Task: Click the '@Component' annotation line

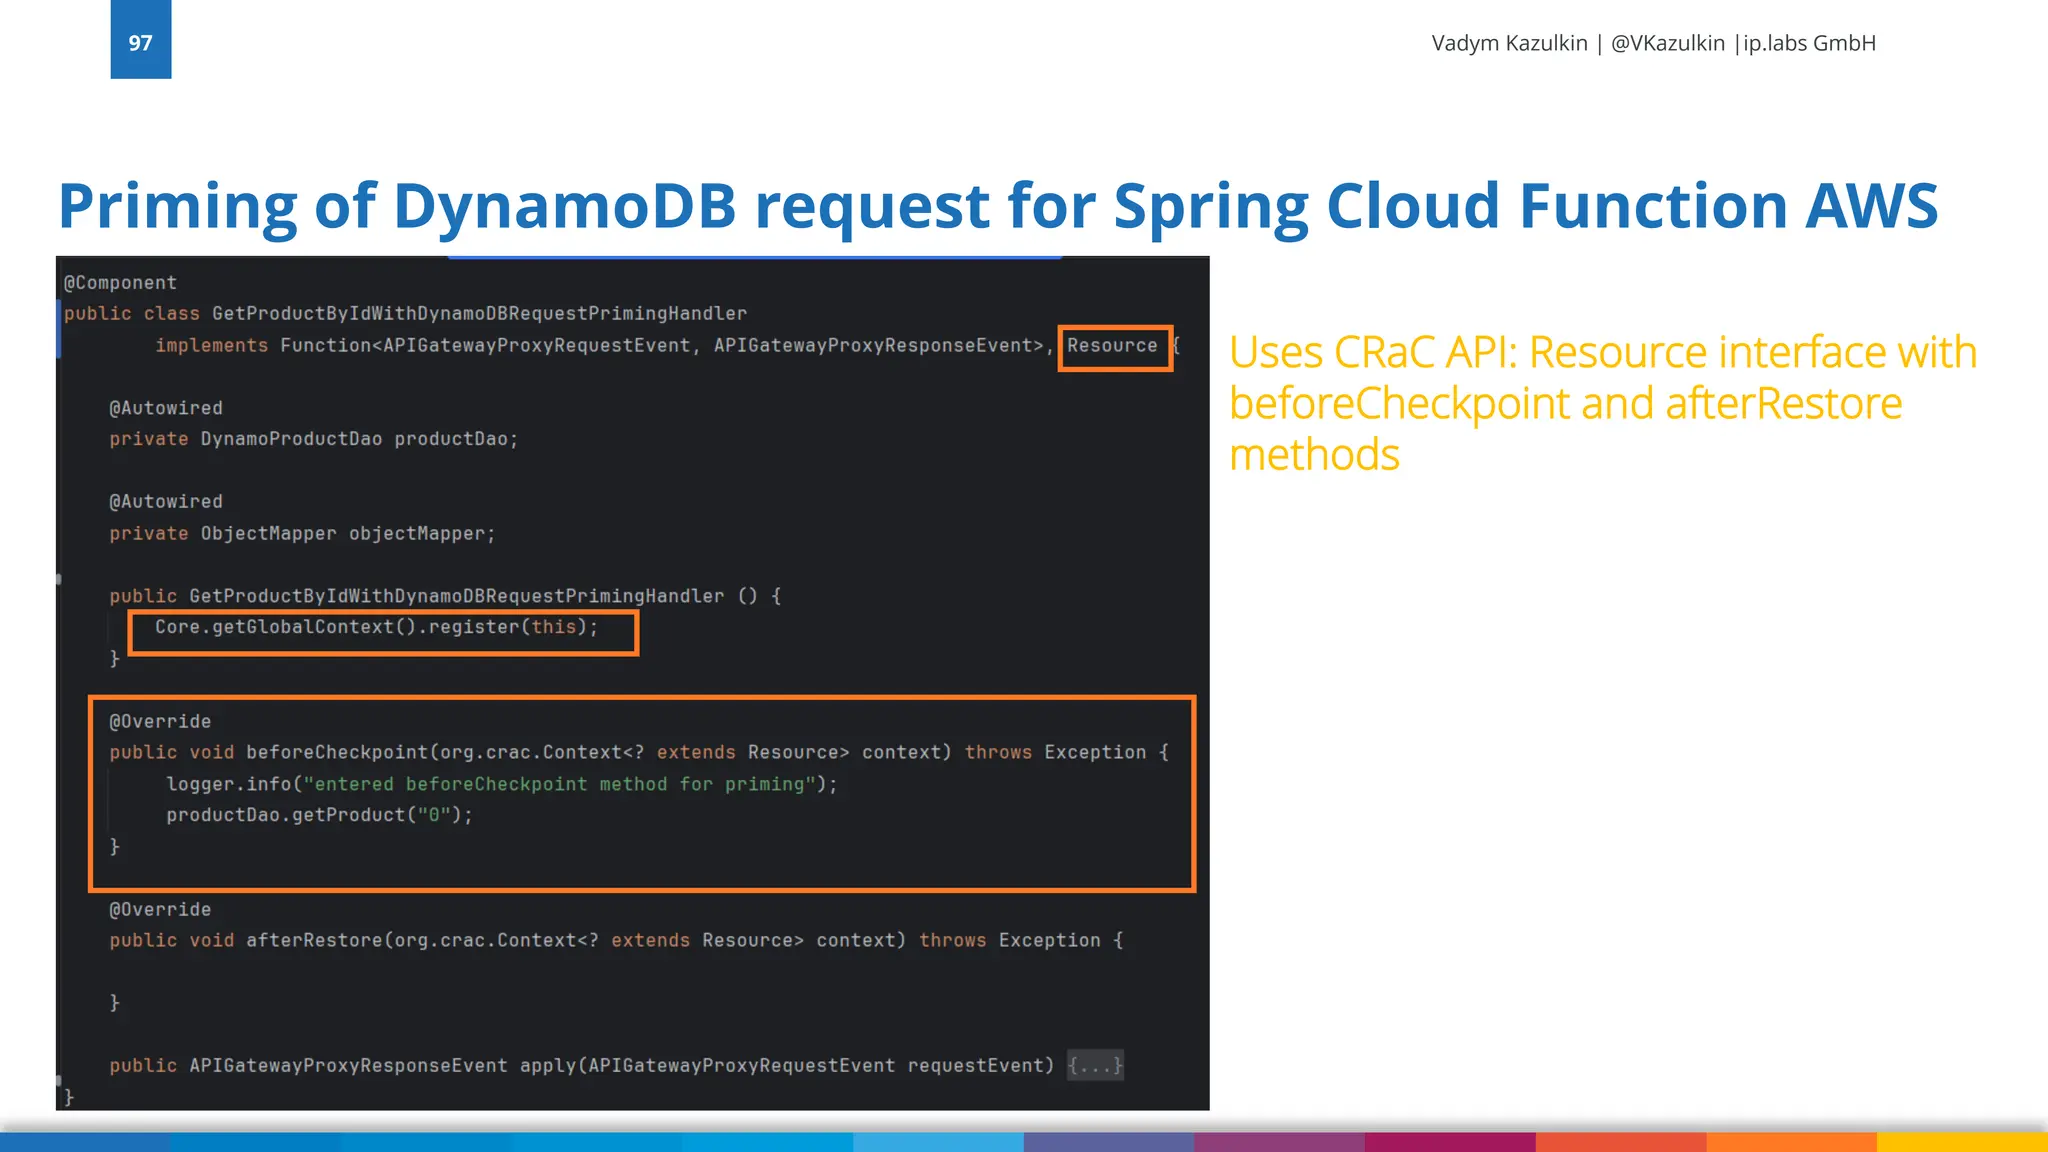Action: tap(120, 283)
